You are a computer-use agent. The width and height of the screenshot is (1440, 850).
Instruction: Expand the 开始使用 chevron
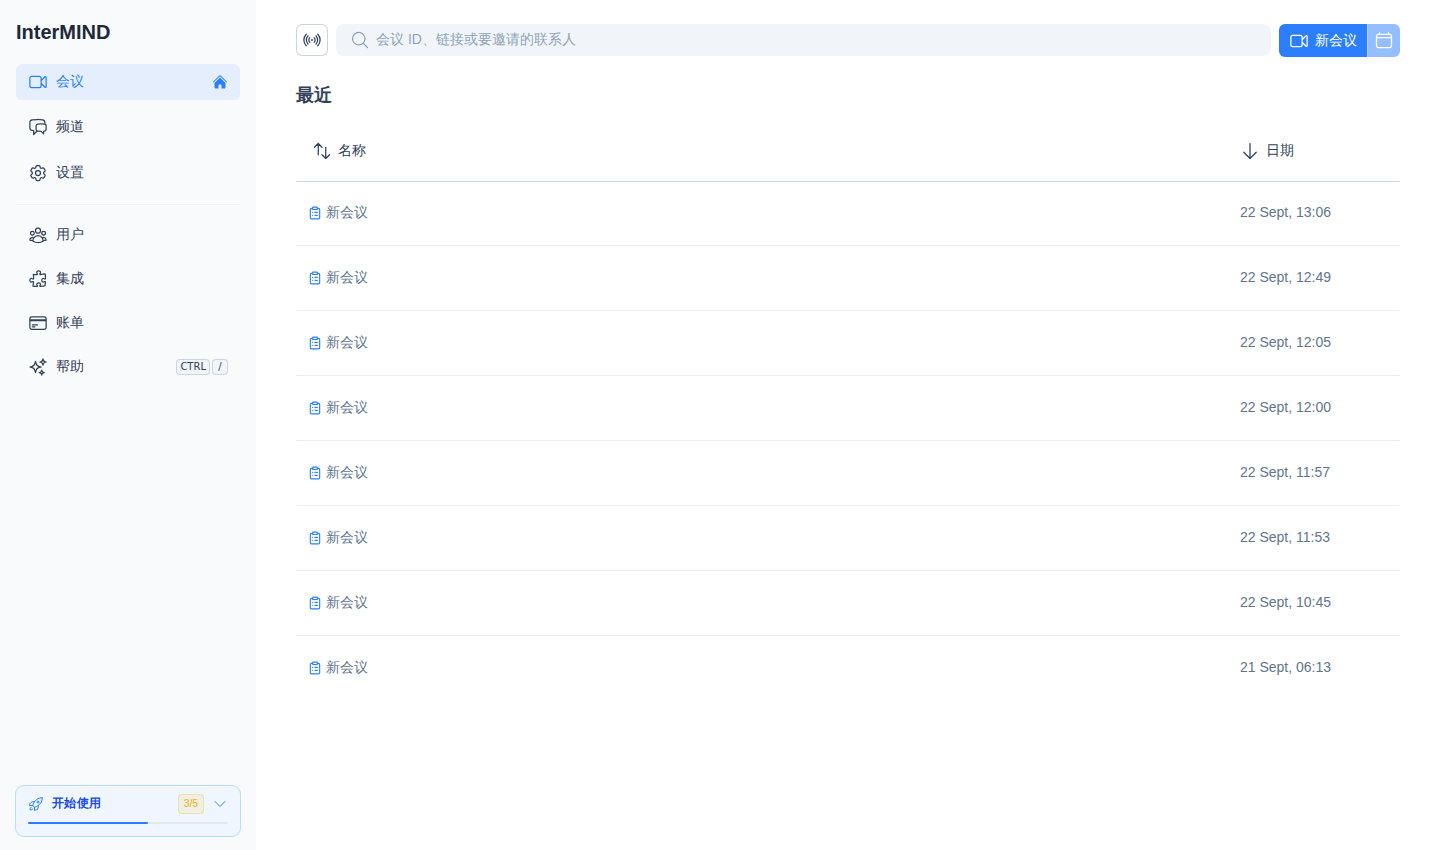coord(220,804)
